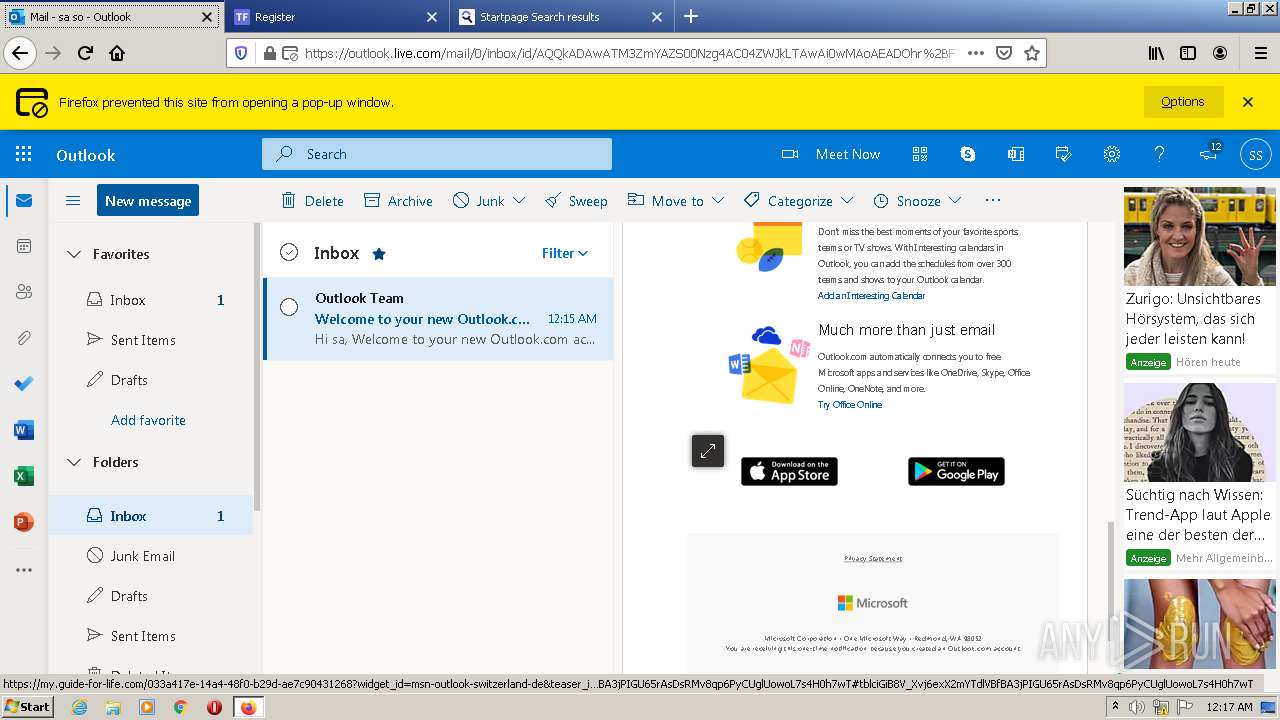The image size is (1280, 720).
Task: Click the pop-up blocker Options button
Action: pyautogui.click(x=1183, y=102)
